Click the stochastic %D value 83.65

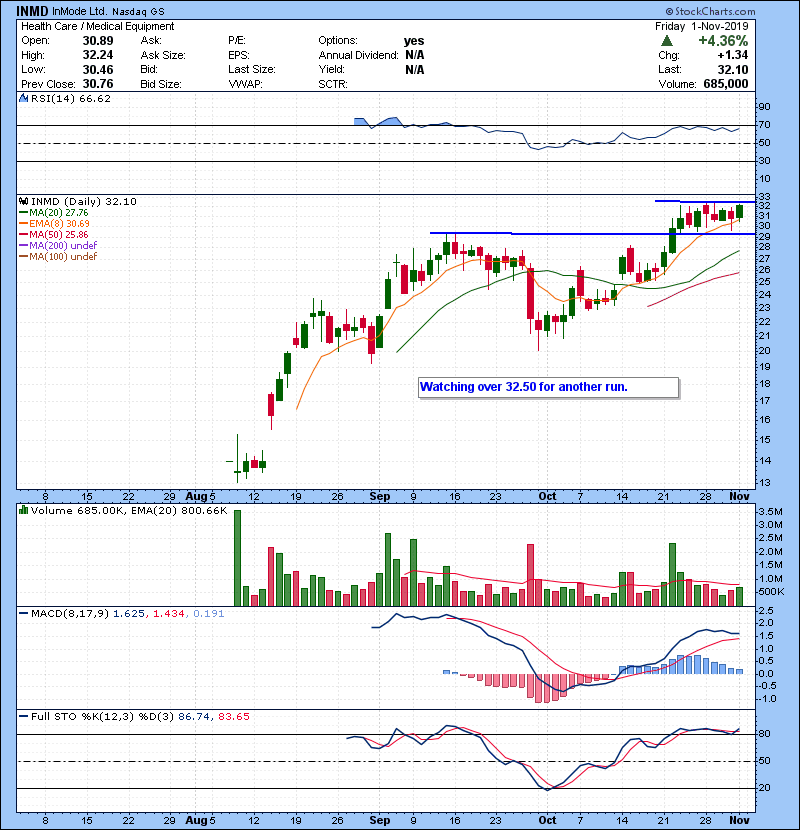233,716
